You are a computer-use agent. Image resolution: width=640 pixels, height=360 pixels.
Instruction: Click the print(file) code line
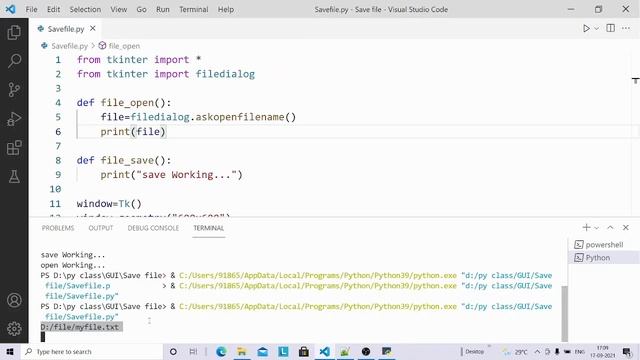click(x=133, y=131)
